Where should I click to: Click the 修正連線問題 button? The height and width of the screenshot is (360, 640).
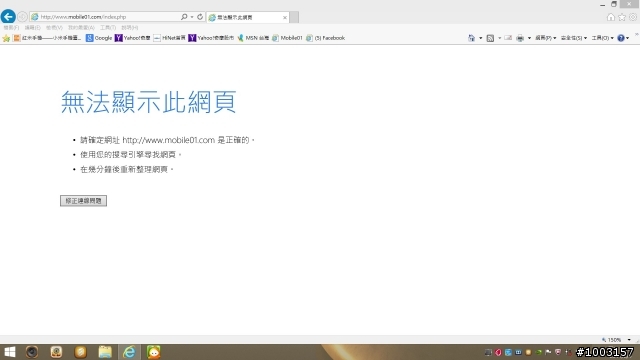coord(83,201)
